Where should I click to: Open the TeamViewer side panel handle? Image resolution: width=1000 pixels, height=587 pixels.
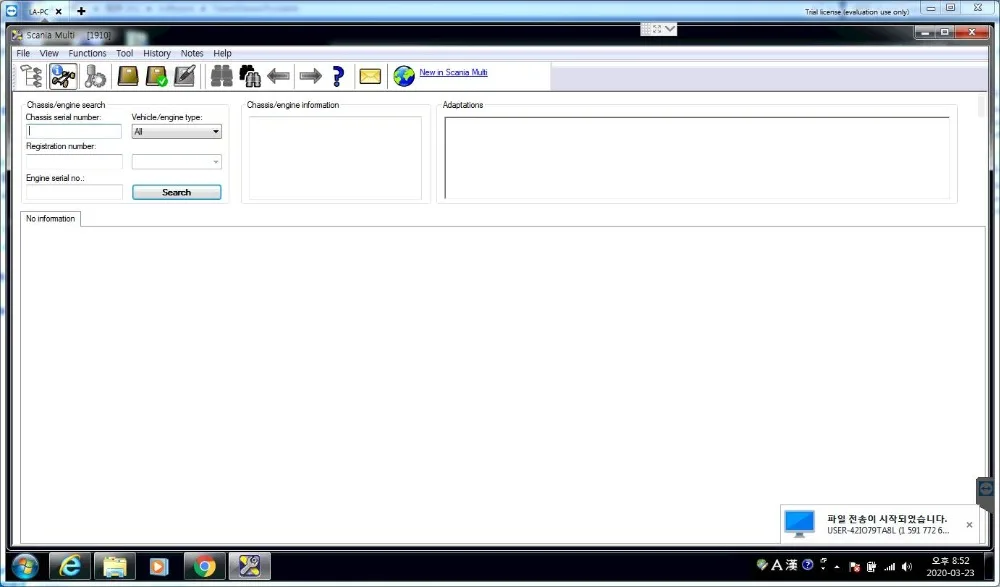click(x=986, y=489)
